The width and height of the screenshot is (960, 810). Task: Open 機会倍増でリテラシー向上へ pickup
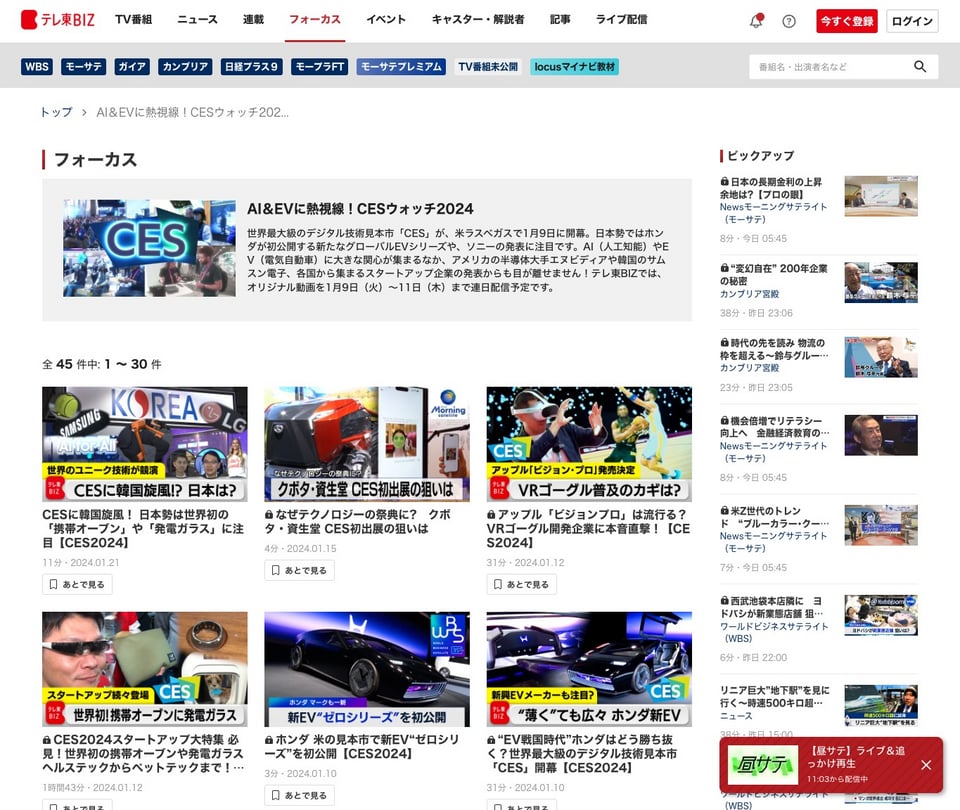[x=774, y=427]
